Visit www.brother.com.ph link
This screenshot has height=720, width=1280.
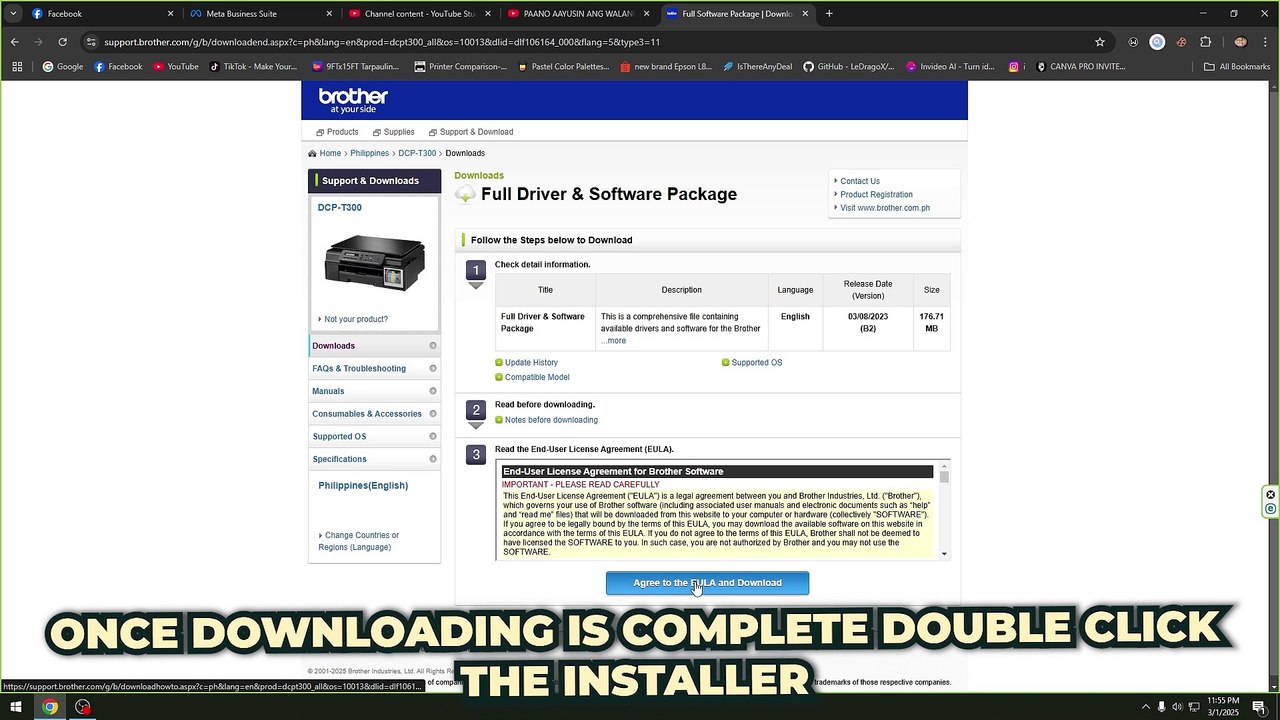pyautogui.click(x=885, y=208)
